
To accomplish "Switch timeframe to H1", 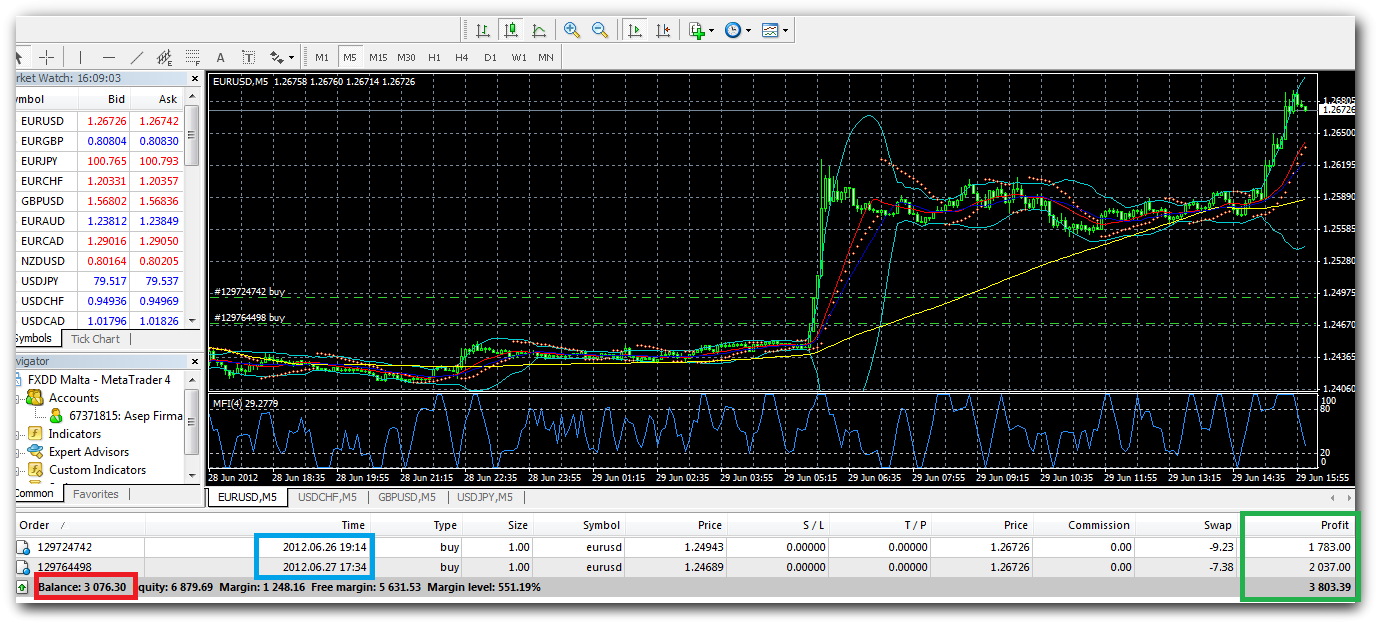I will tap(434, 57).
